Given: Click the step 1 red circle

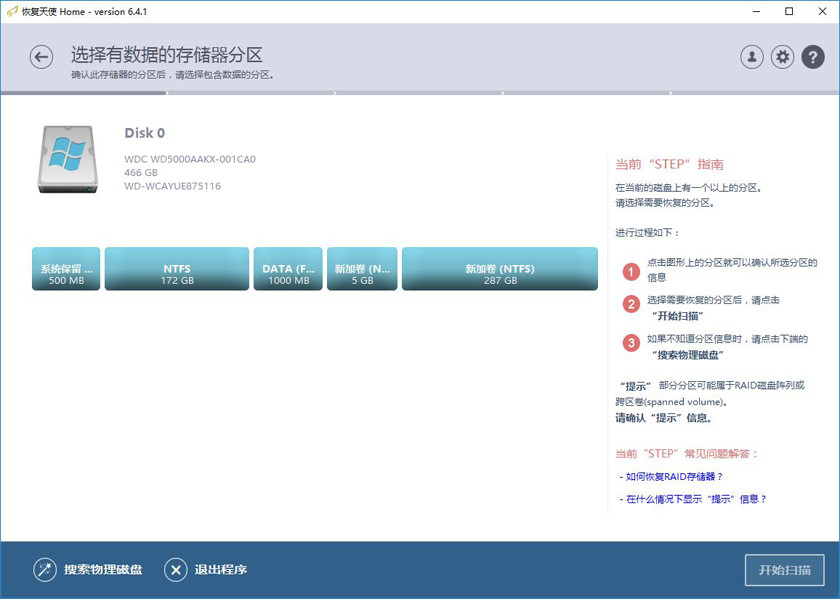Looking at the screenshot, I should point(631,272).
